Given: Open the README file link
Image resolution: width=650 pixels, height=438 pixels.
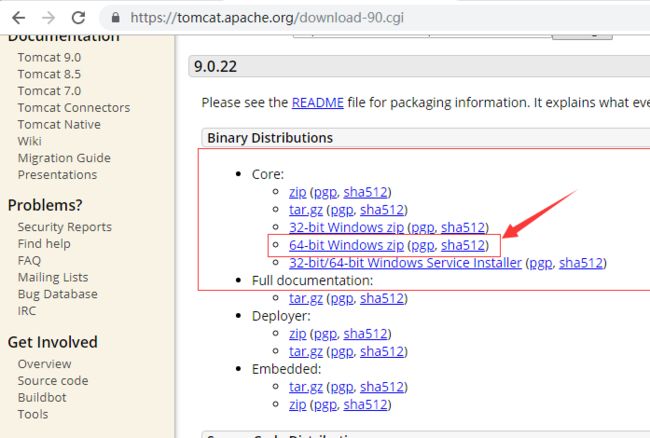Looking at the screenshot, I should click(x=318, y=102).
